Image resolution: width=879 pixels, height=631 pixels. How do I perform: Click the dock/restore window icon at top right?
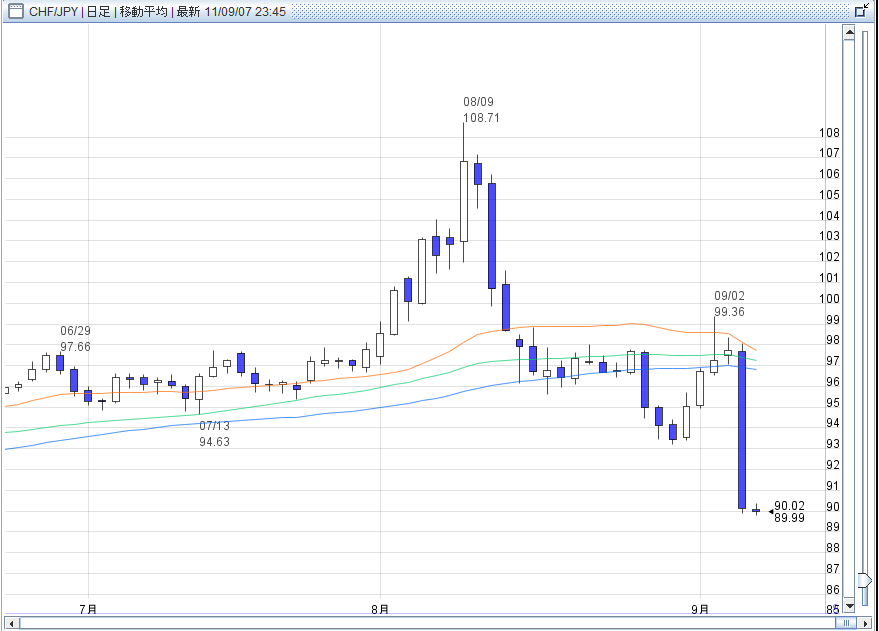pos(862,11)
